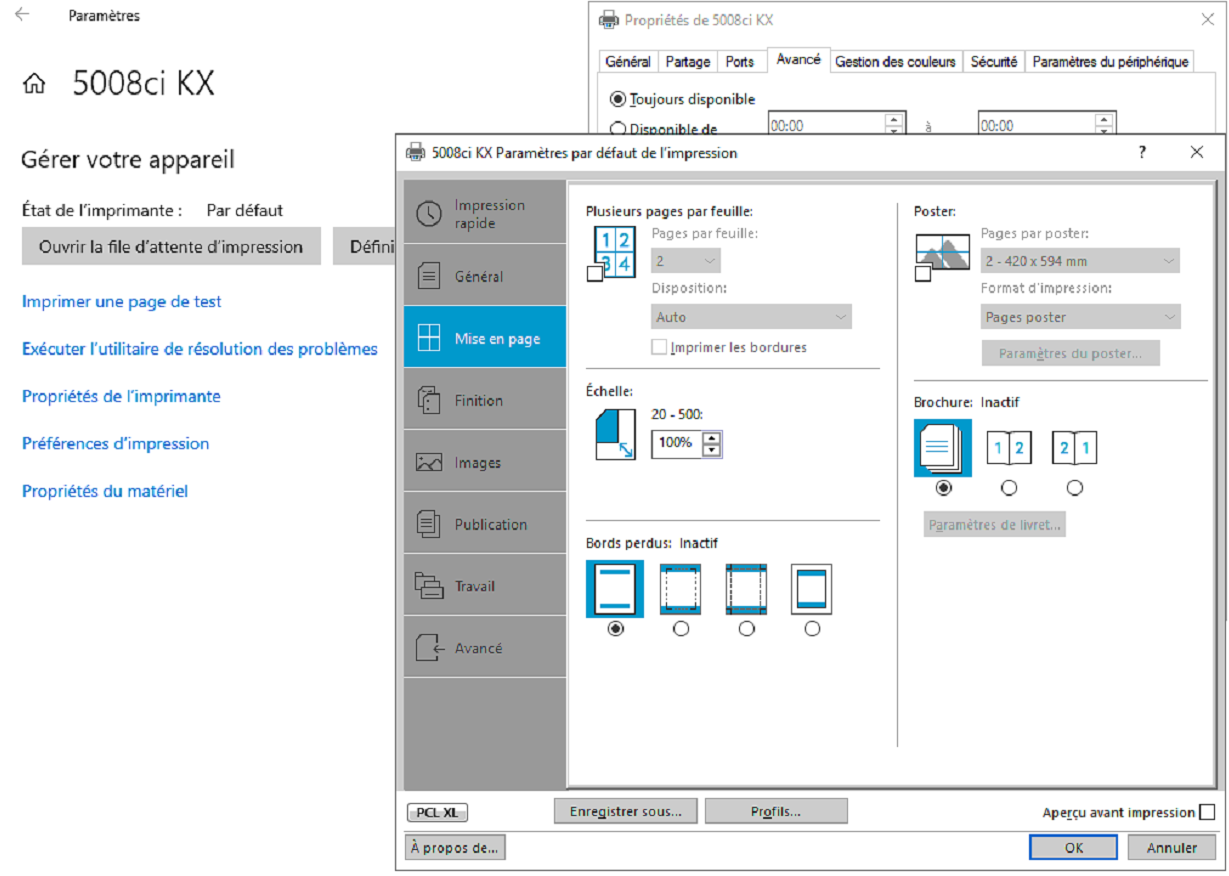This screenshot has width=1229, height=876.
Task: Click the Échelle 100% input field
Action: click(x=677, y=443)
